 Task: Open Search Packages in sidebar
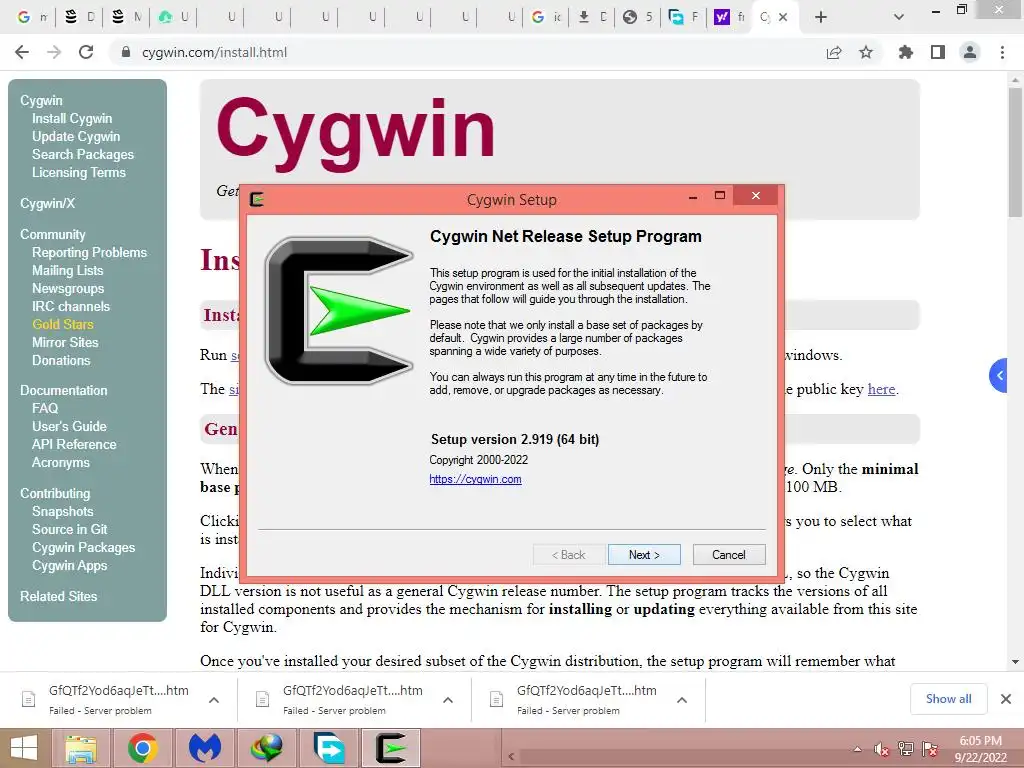pos(83,154)
